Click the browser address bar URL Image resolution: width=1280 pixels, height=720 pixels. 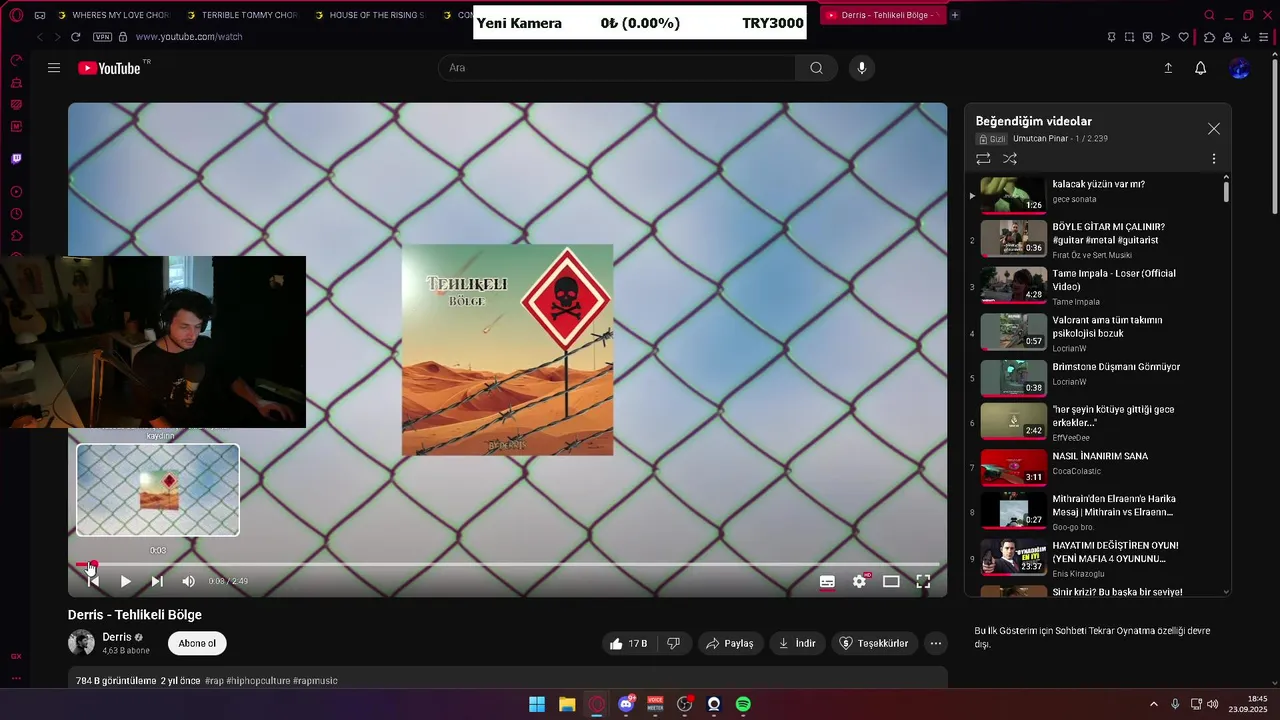[x=189, y=37]
